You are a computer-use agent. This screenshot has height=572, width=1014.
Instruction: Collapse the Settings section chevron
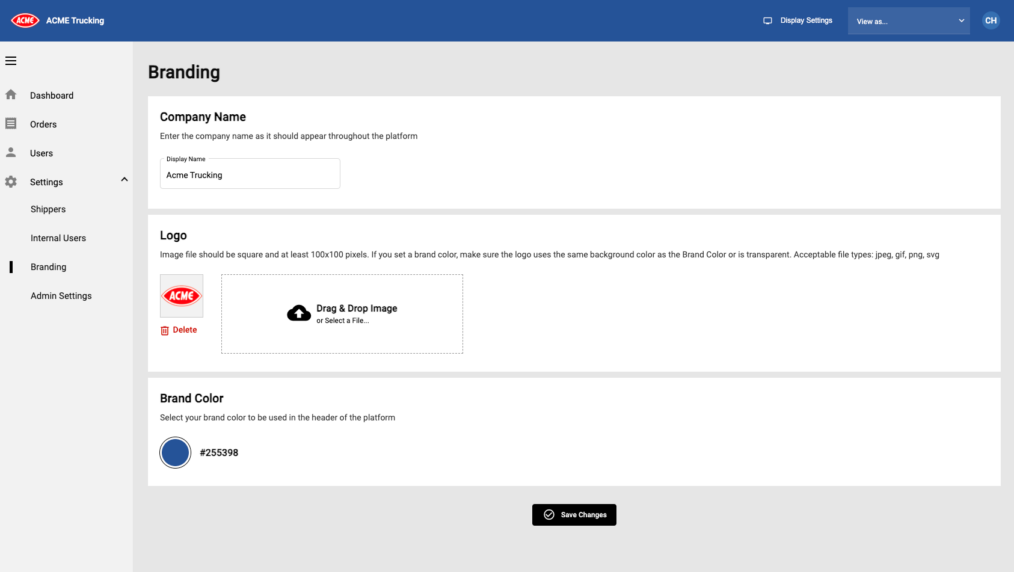coord(124,180)
